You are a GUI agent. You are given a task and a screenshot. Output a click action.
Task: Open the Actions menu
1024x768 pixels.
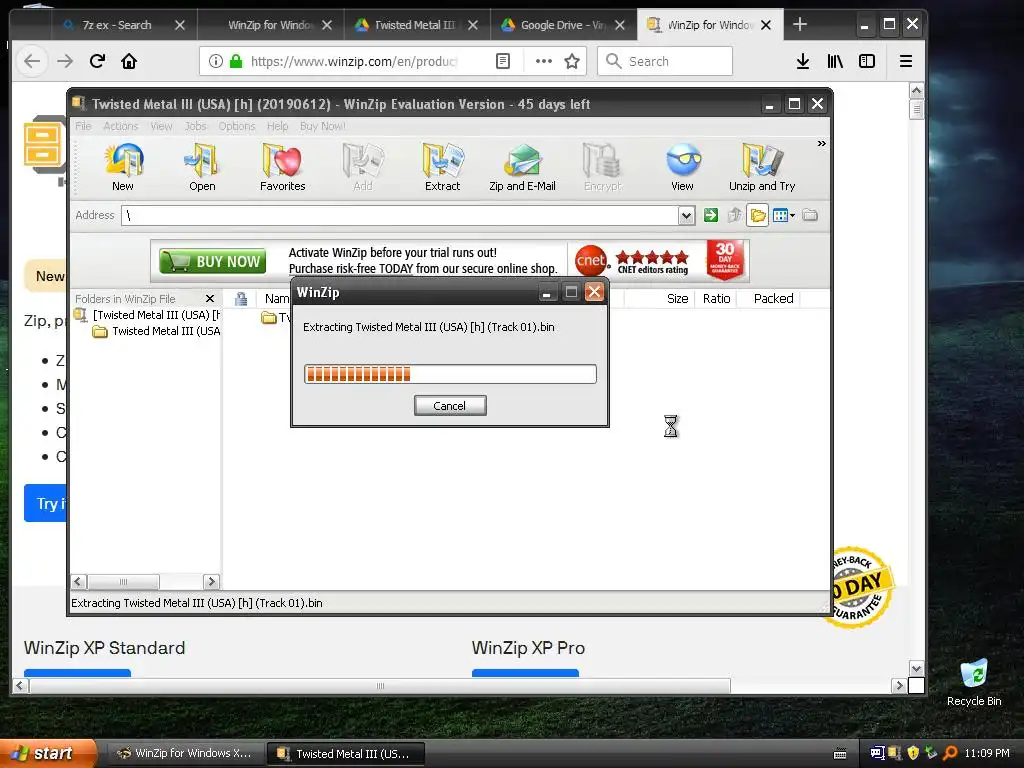(121, 126)
